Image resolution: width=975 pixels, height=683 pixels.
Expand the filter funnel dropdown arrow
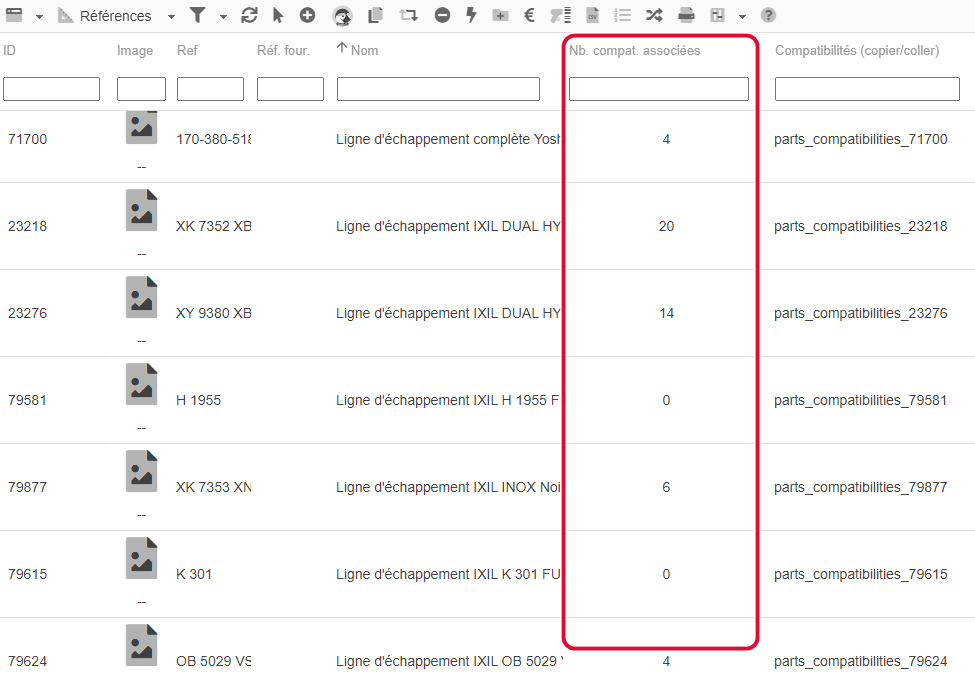[223, 17]
